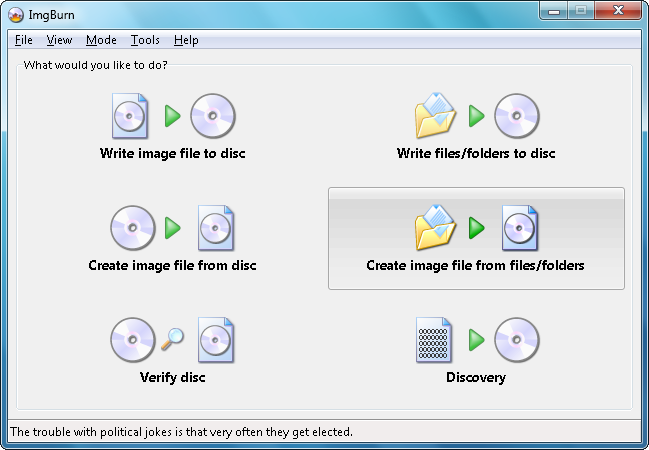Click the green arrow in 'Create image file from disc'

click(x=173, y=228)
